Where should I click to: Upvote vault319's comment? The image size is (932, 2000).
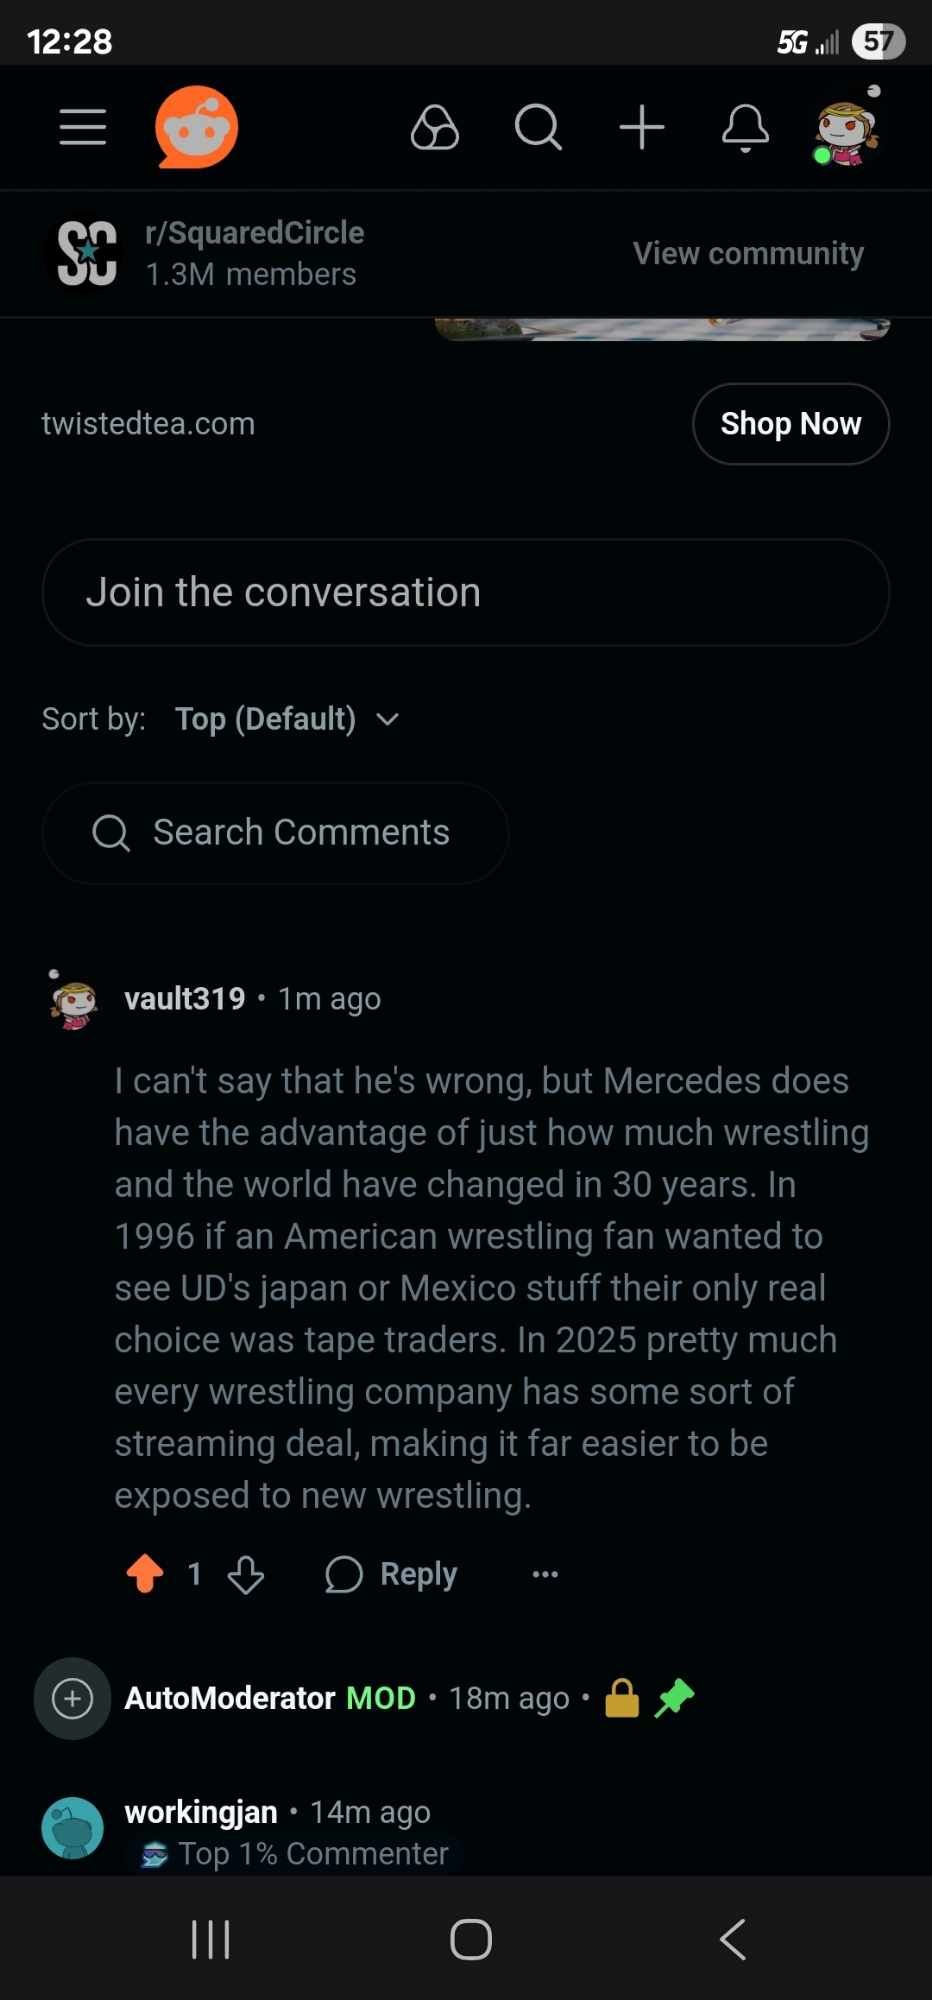click(146, 1574)
